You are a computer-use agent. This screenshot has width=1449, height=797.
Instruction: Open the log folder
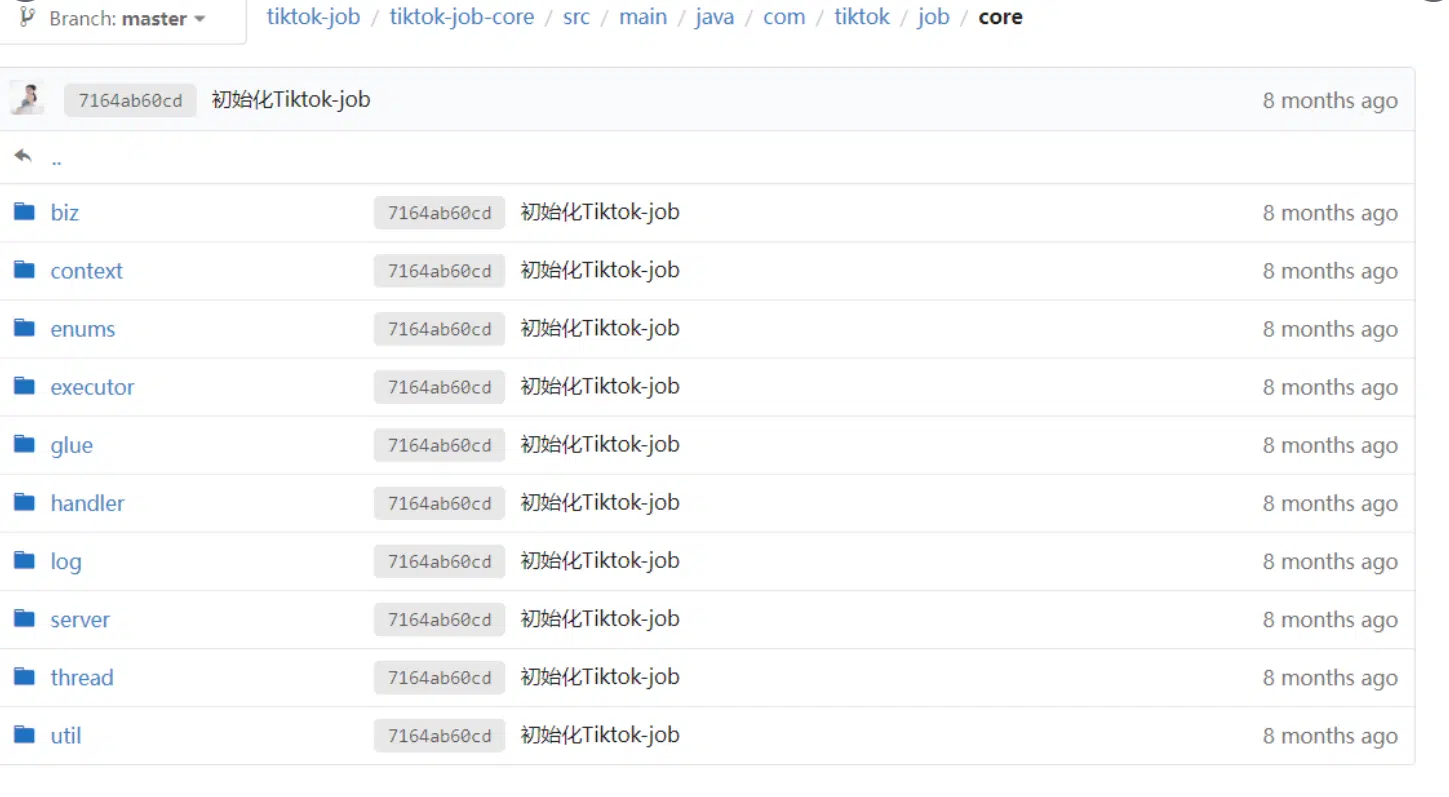[x=66, y=561]
